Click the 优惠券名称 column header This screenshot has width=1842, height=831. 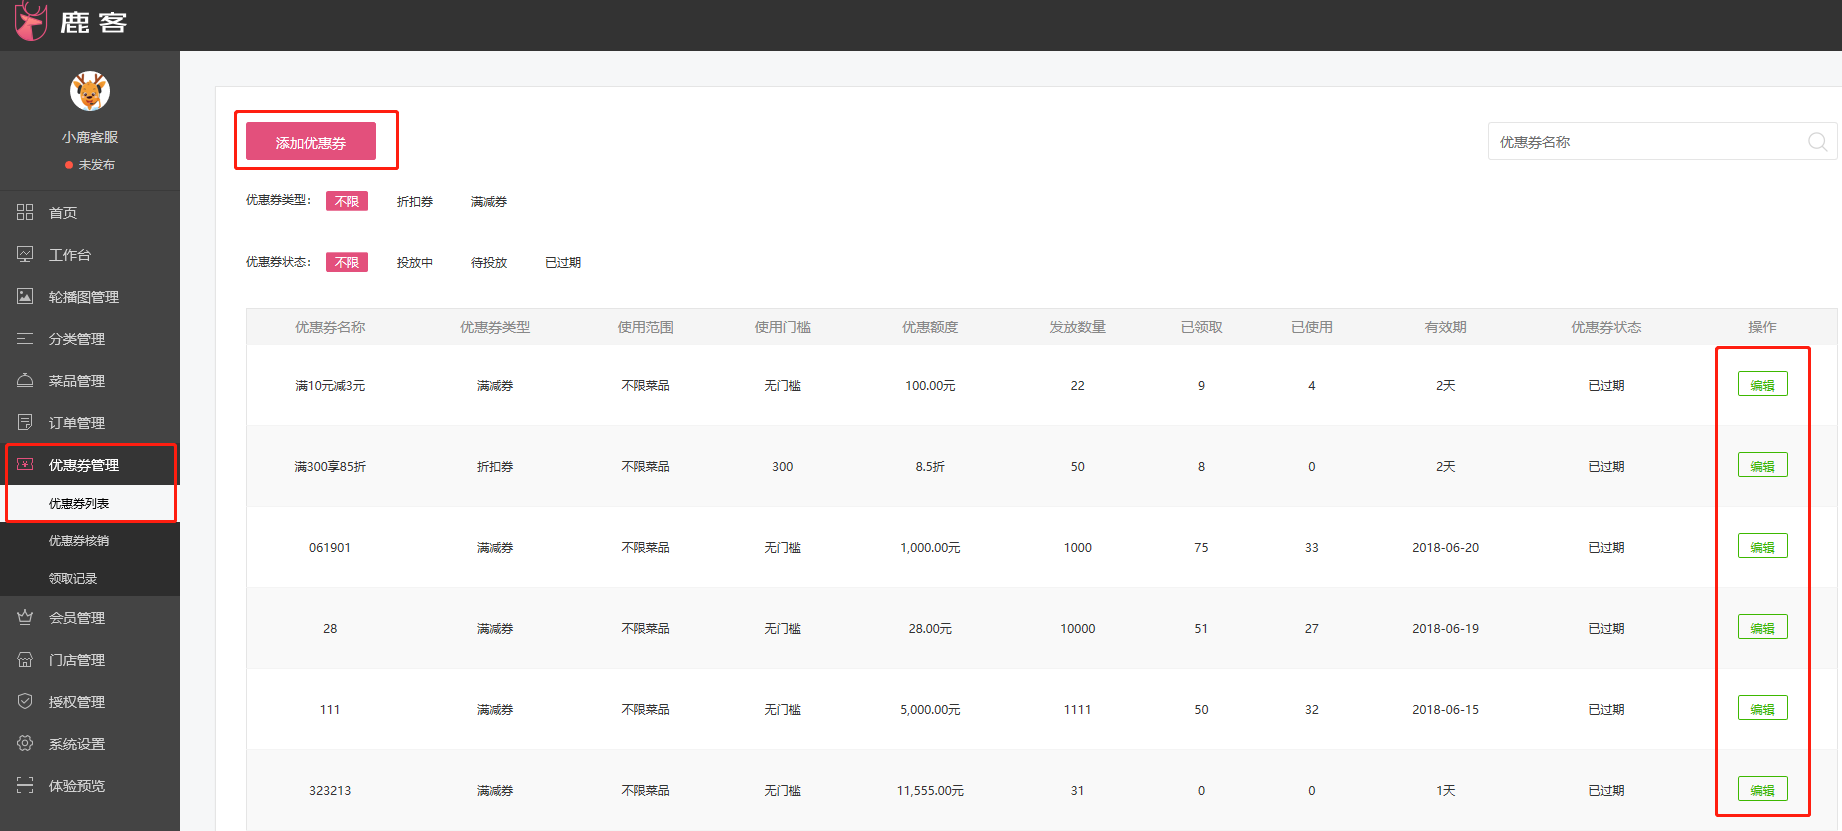(330, 327)
